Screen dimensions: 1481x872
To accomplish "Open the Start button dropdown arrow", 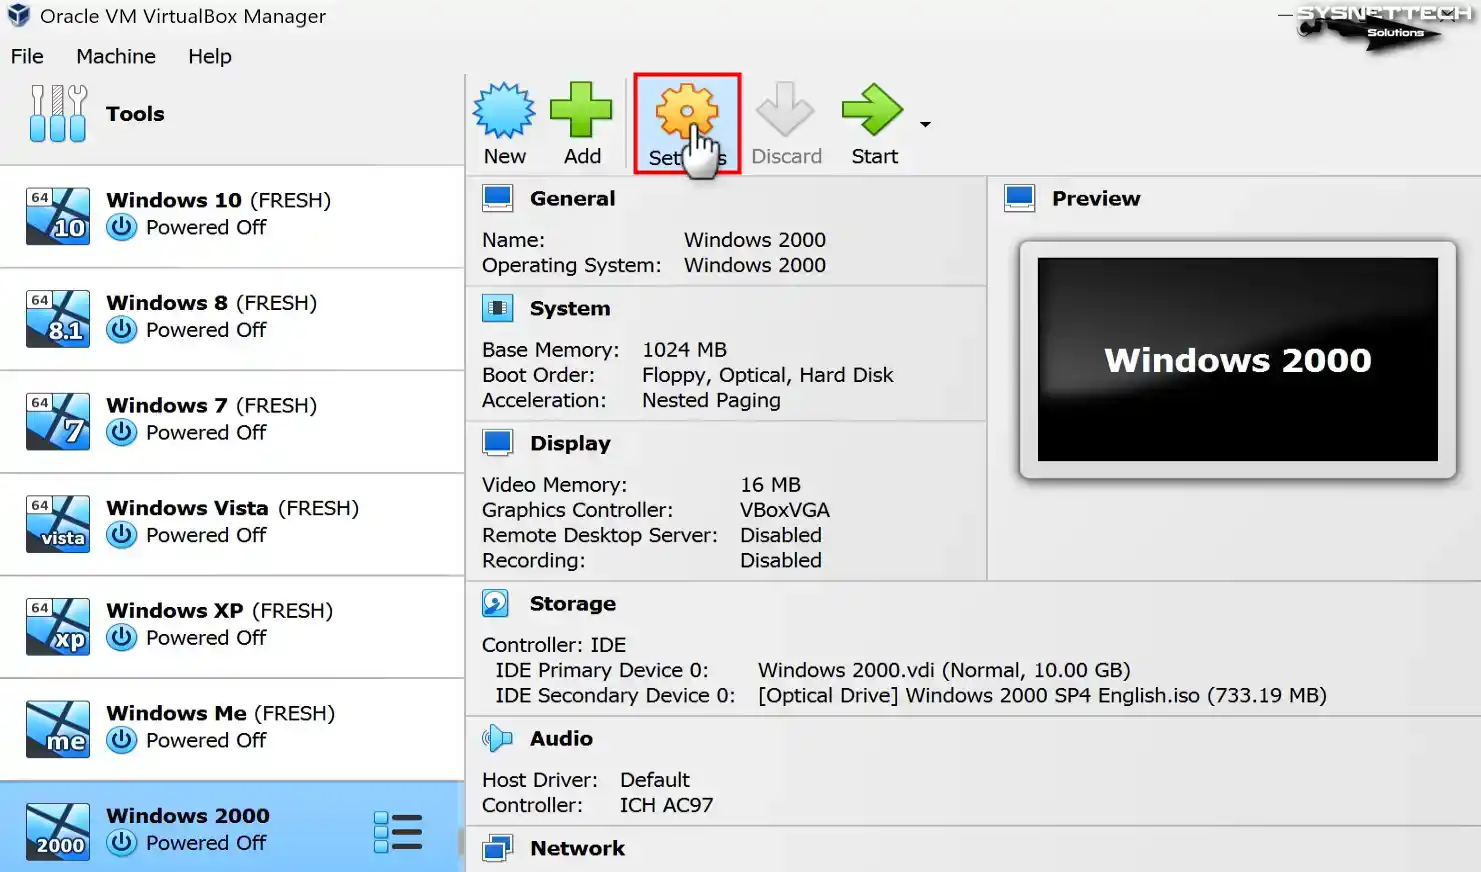I will coord(925,125).
